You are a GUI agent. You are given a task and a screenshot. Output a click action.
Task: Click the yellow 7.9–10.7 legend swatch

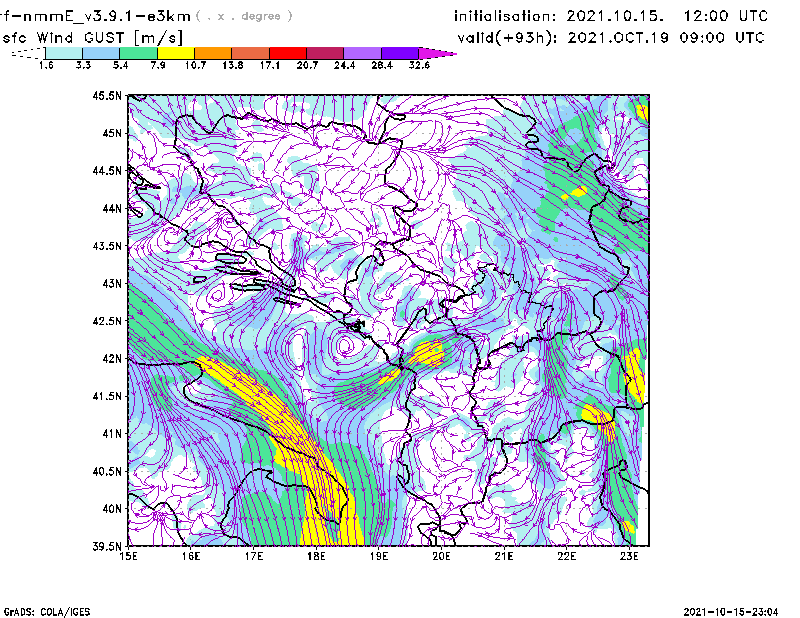coord(176,53)
